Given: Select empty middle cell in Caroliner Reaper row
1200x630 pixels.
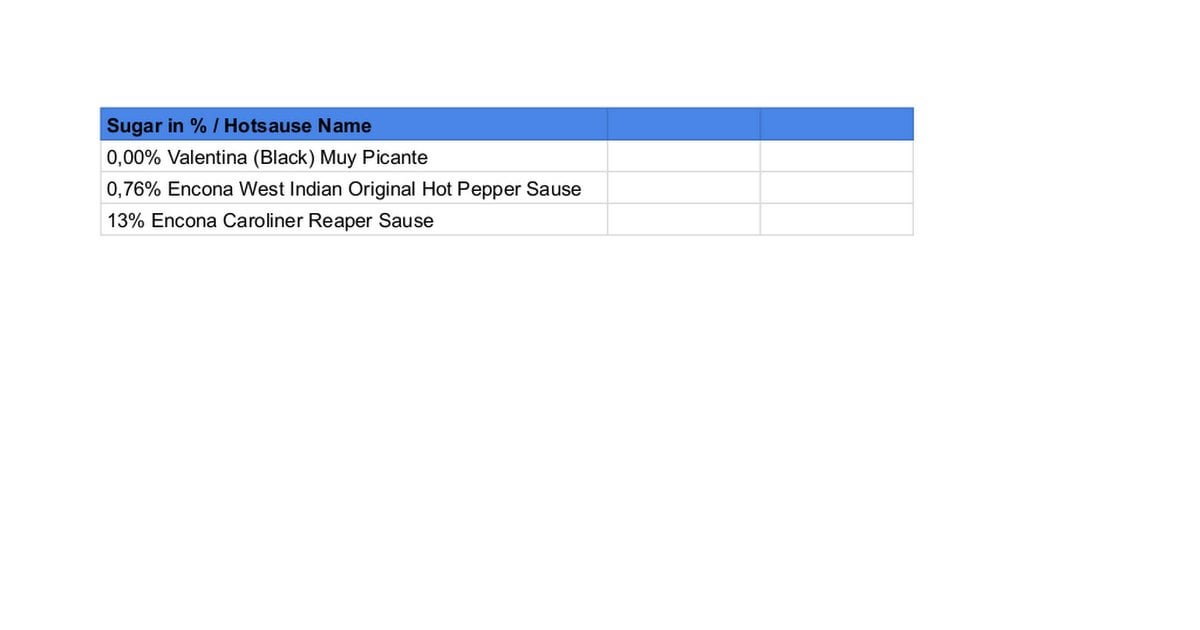Looking at the screenshot, I should 683,221.
